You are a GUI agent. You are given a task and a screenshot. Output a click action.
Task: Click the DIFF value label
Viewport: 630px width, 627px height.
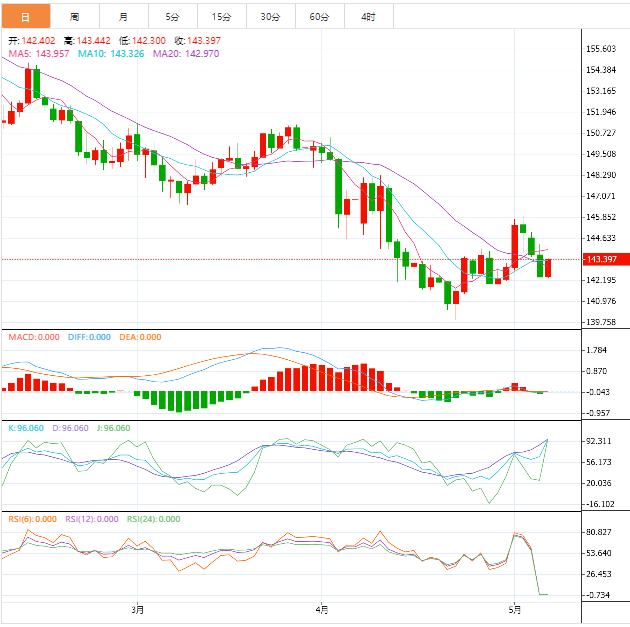coord(89,337)
